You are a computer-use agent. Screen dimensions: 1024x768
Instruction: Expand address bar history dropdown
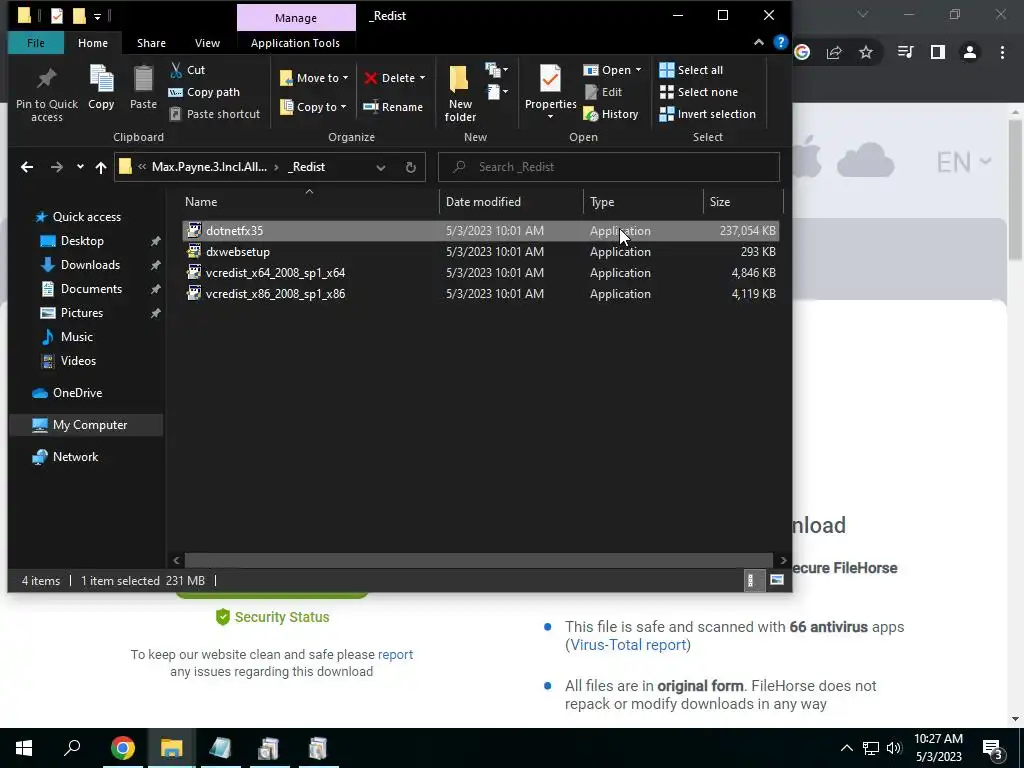coord(381,167)
